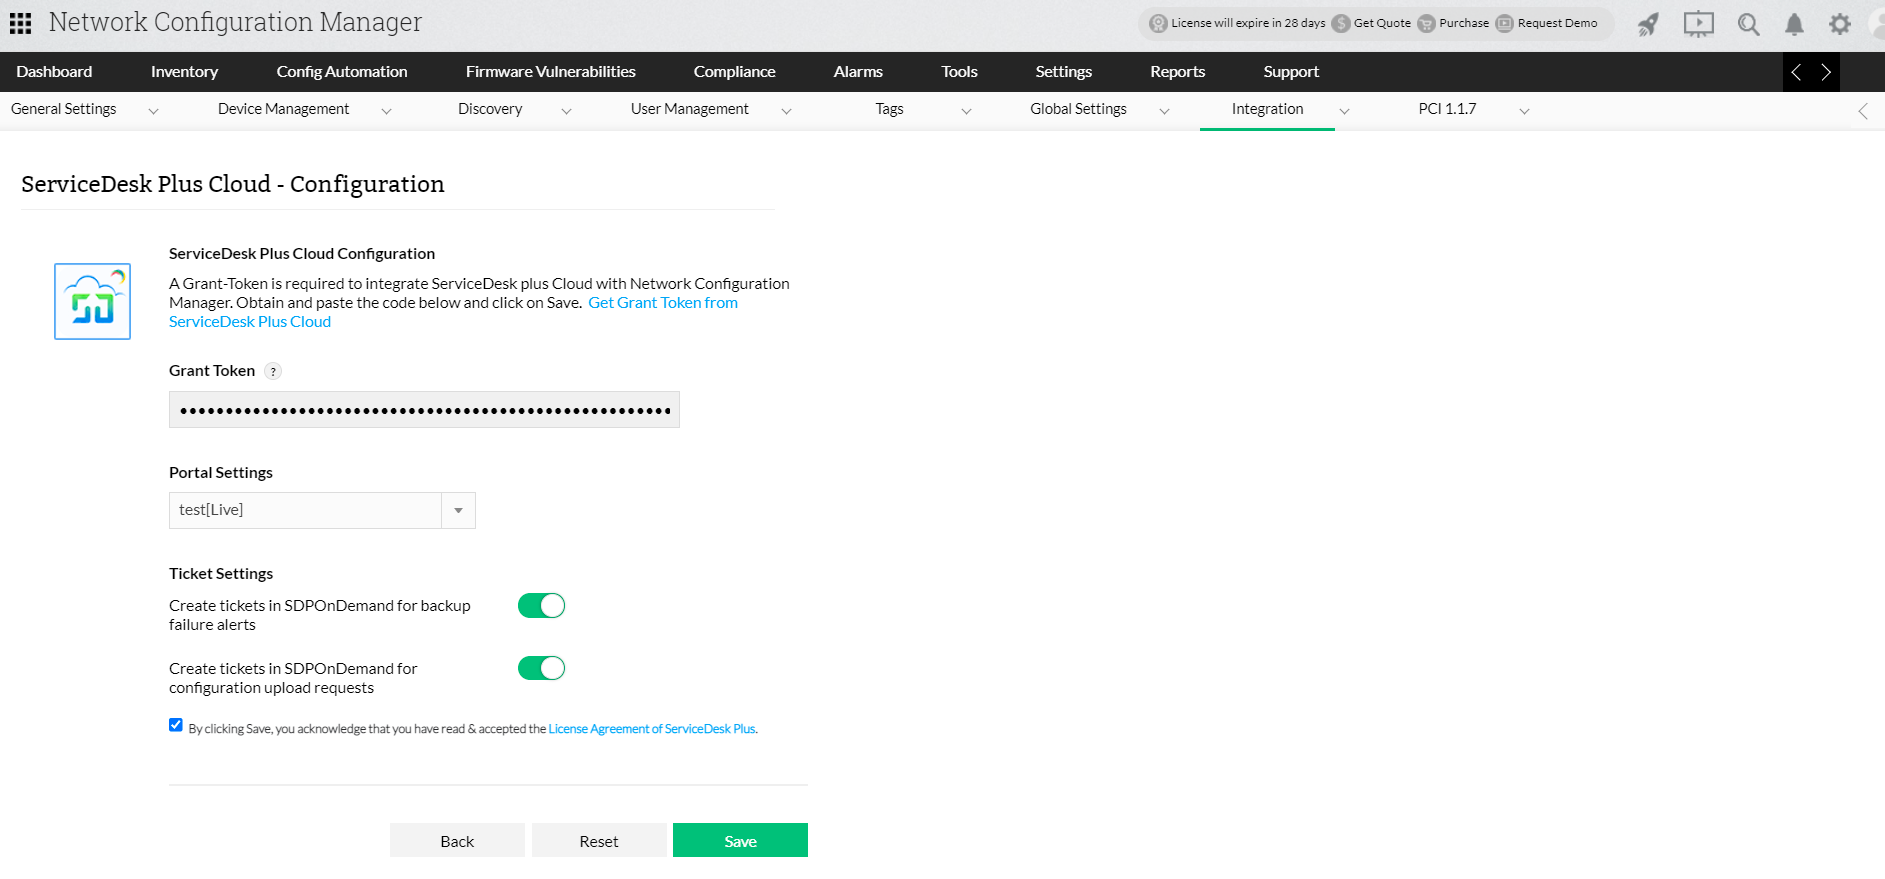
Task: Open Alarms tab
Action: (x=858, y=72)
